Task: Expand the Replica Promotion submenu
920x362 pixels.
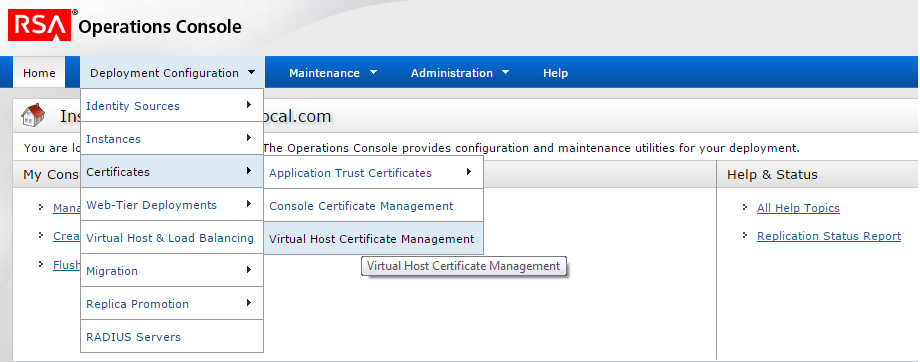Action: (172, 303)
